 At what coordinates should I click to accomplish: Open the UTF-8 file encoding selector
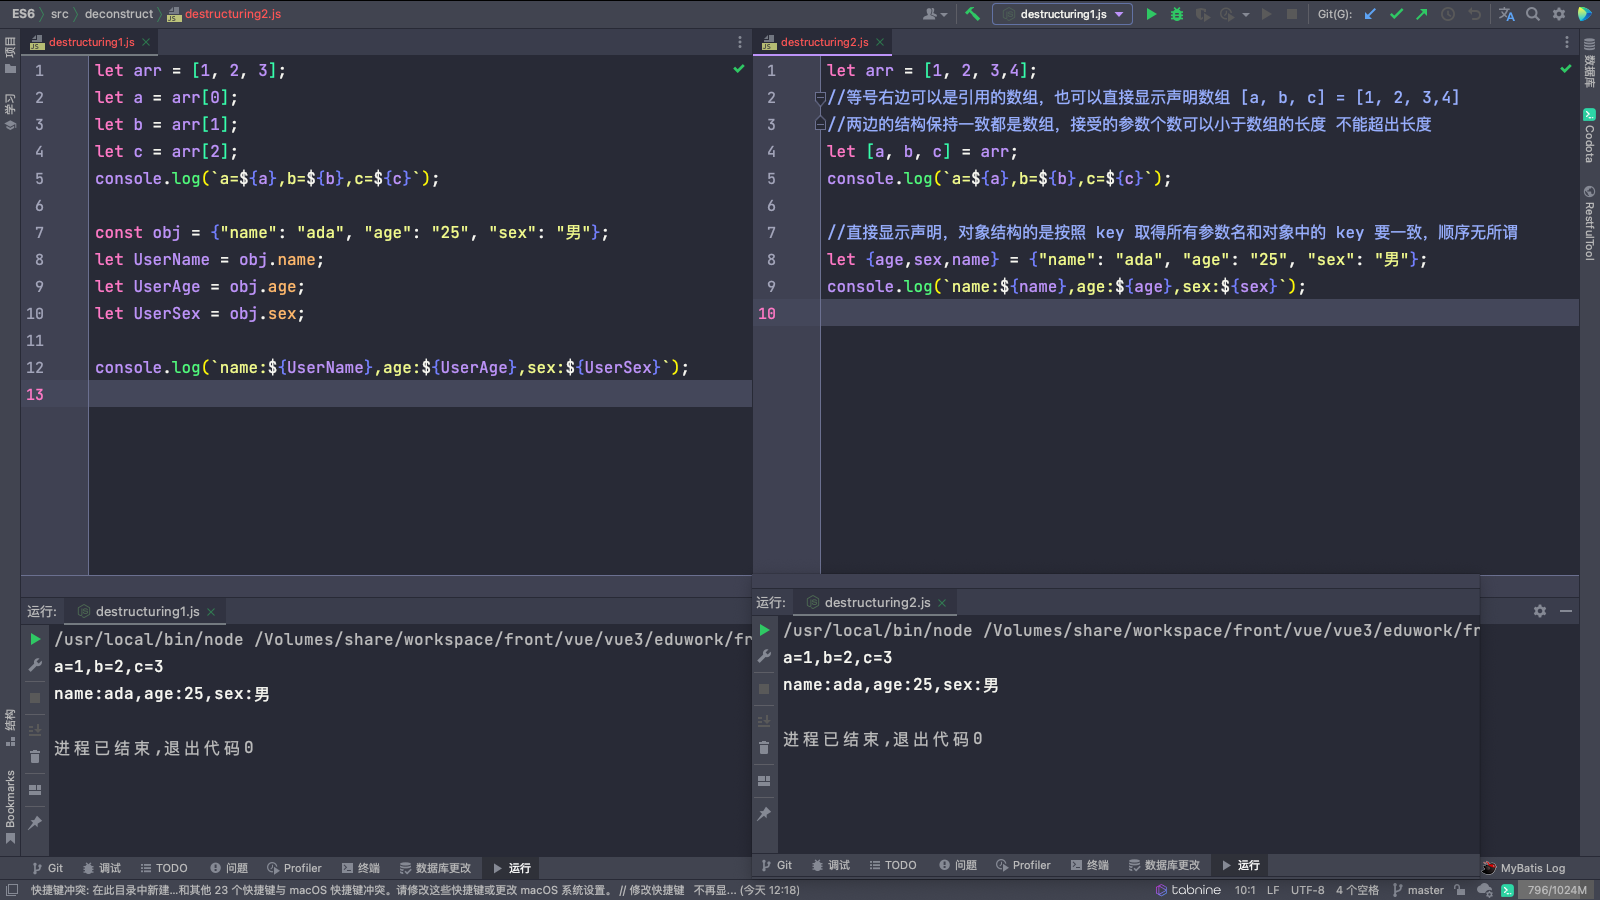click(1307, 890)
